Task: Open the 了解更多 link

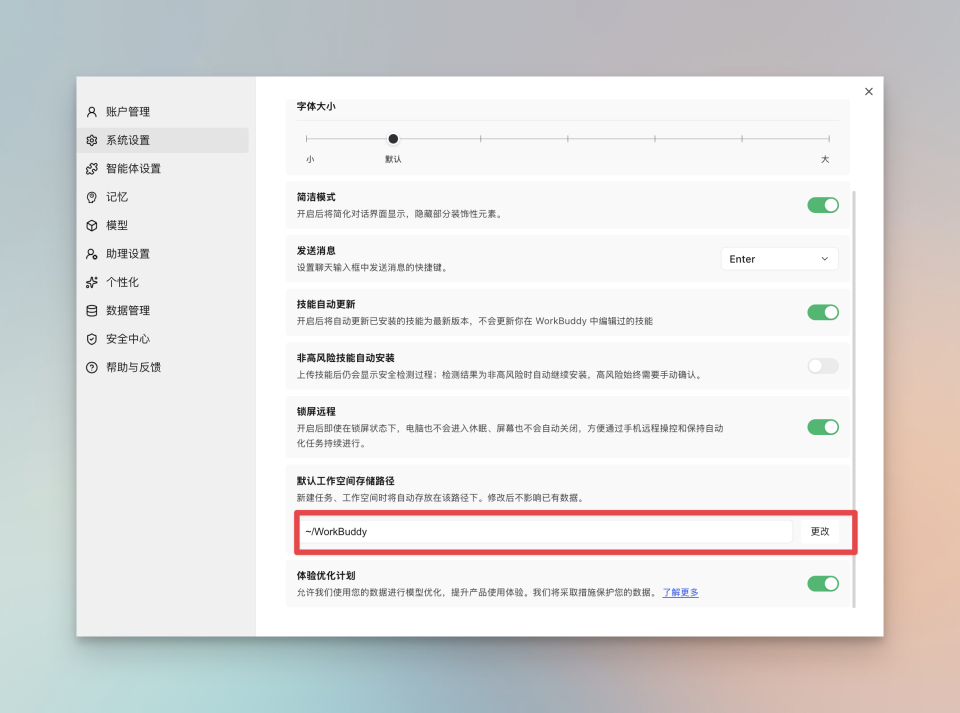Action: click(680, 592)
